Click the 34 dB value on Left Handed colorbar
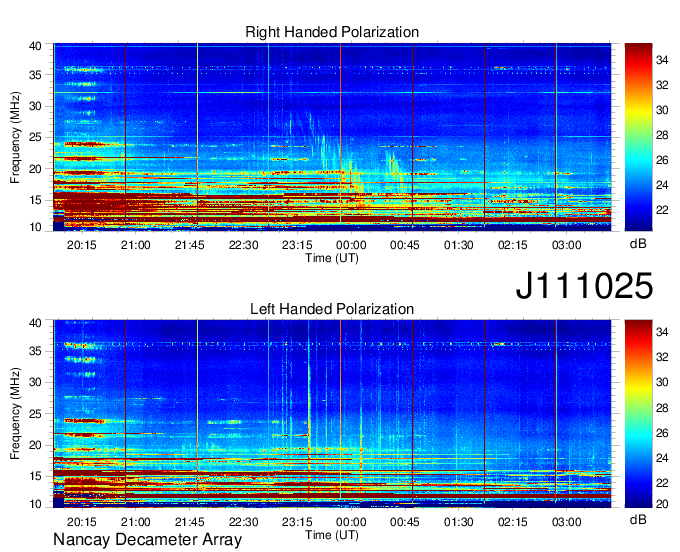 (662, 332)
